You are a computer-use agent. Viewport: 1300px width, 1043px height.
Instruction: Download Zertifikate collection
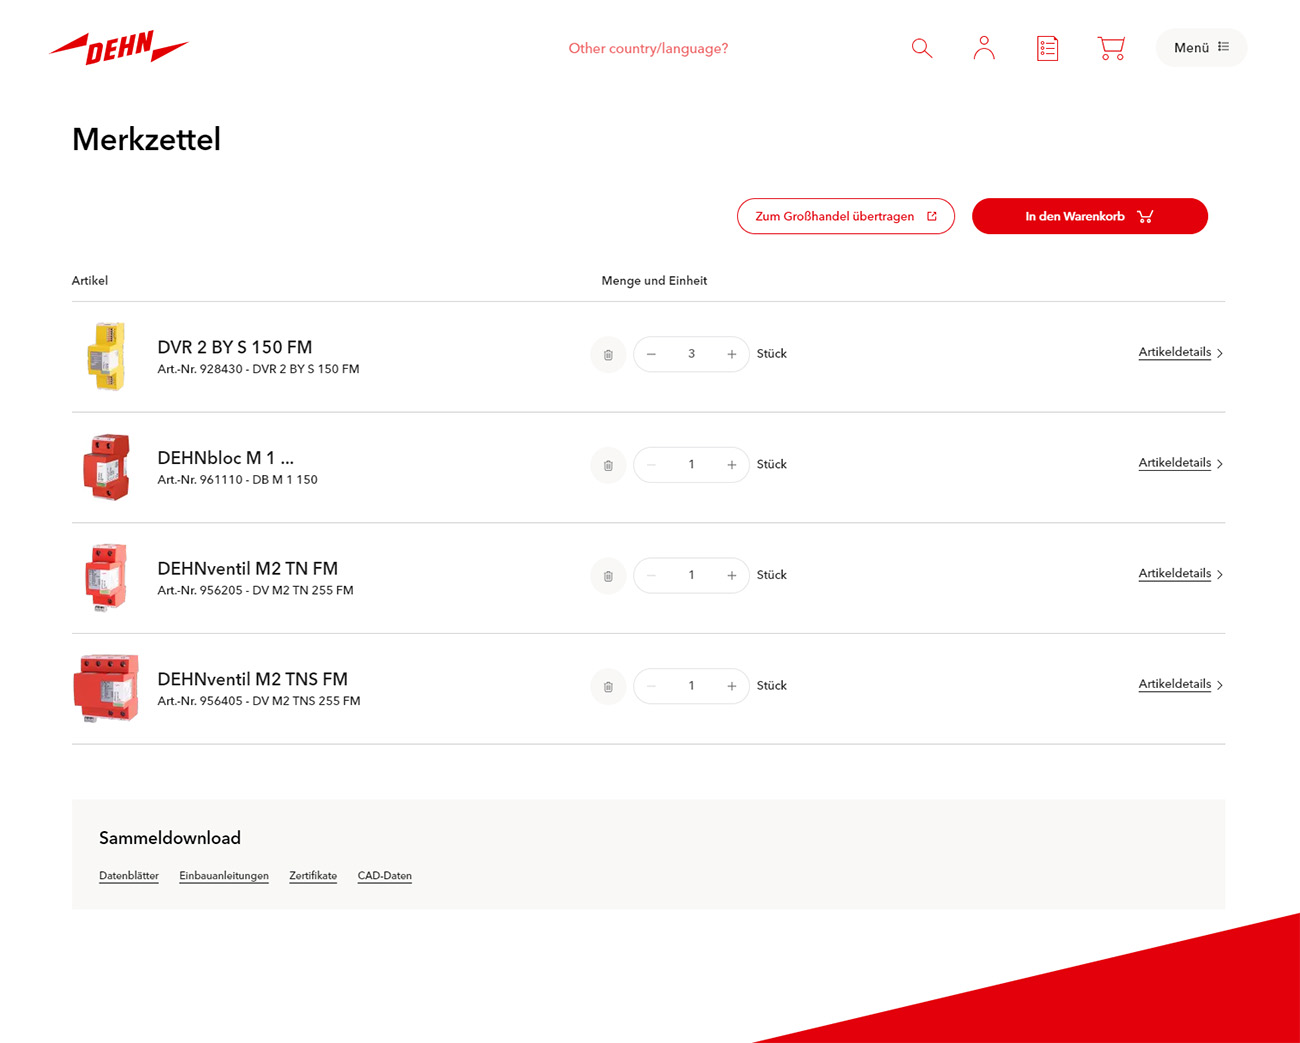[x=313, y=876]
